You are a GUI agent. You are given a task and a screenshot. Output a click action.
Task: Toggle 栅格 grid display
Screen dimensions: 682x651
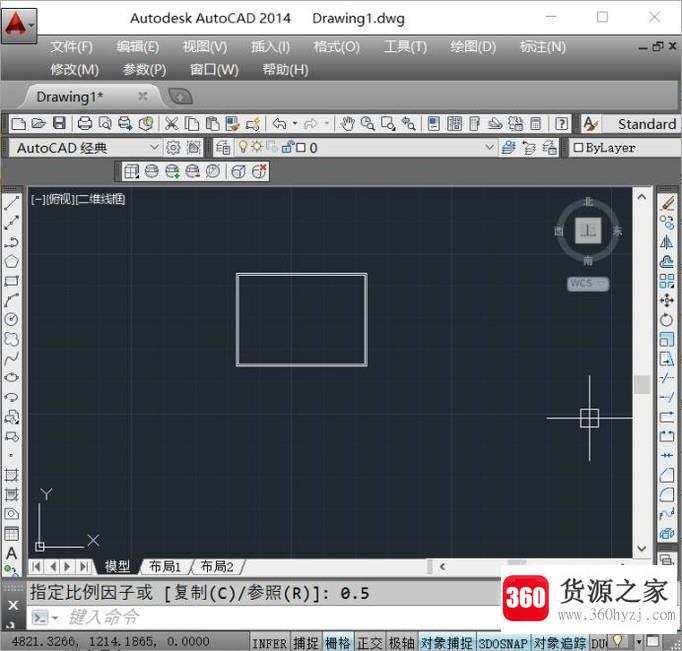338,643
